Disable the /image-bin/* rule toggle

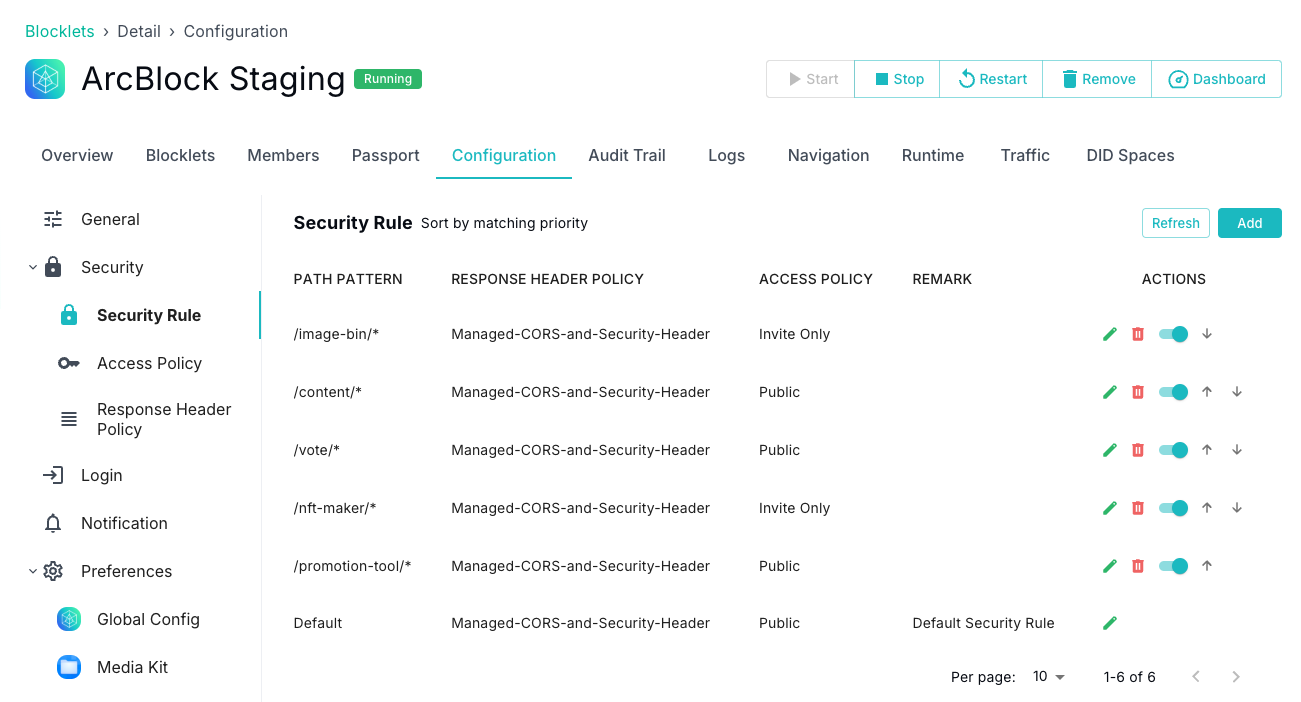click(x=1173, y=334)
